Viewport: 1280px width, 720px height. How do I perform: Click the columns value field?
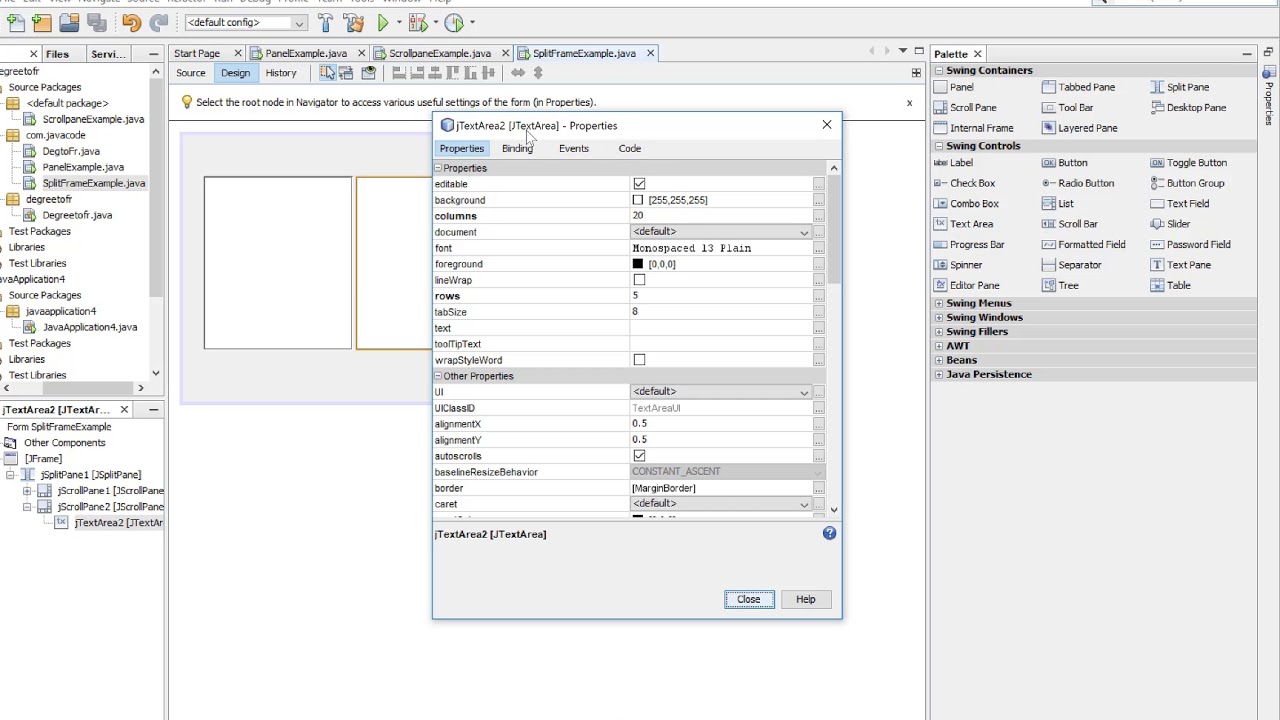tap(720, 216)
